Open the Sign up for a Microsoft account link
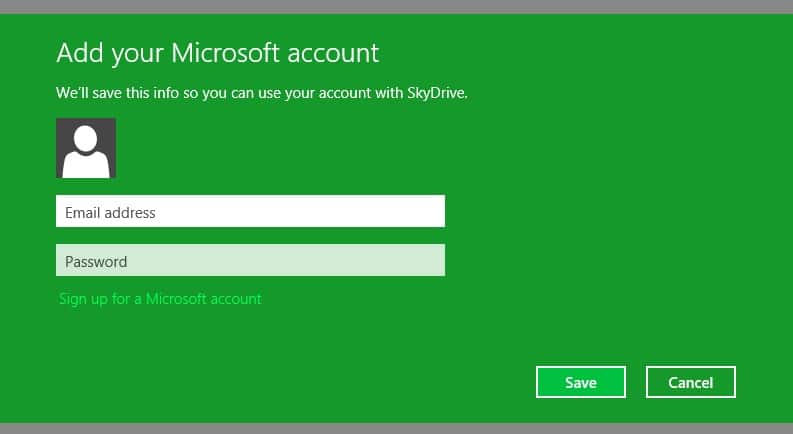Image resolution: width=793 pixels, height=434 pixels. [x=160, y=299]
